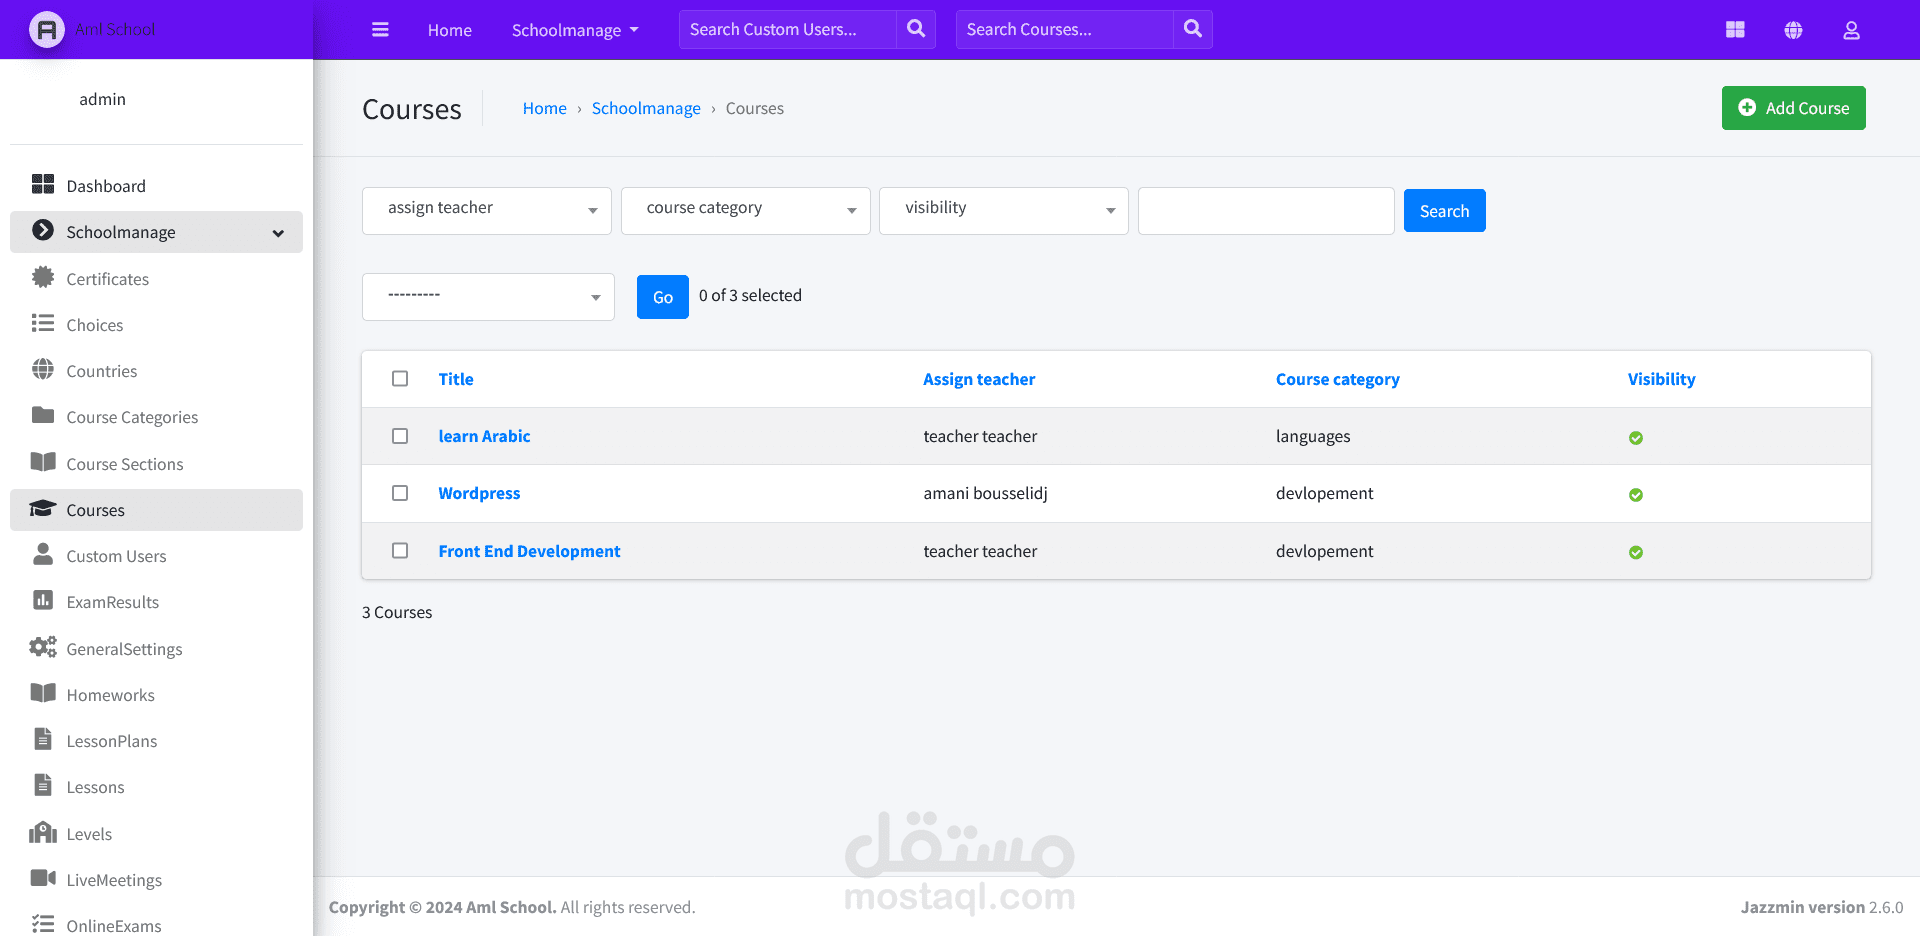Image resolution: width=1920 pixels, height=936 pixels.
Task: Click the Certificates badge icon in sidebar
Action: tap(43, 277)
